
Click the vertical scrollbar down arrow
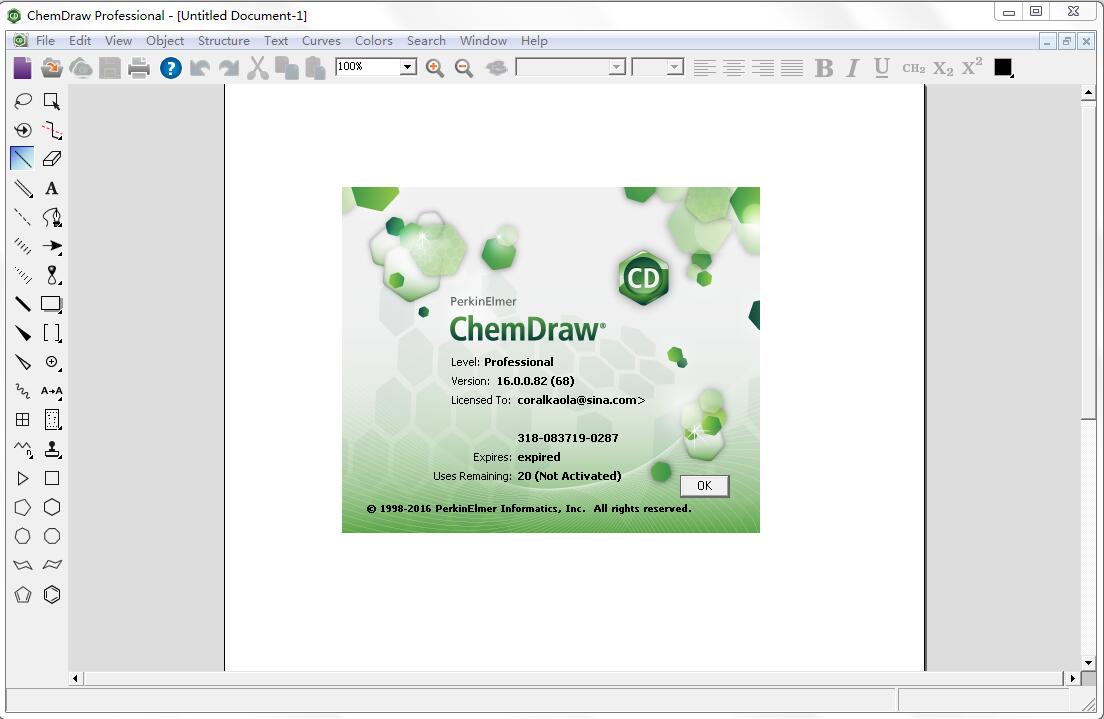point(1088,662)
